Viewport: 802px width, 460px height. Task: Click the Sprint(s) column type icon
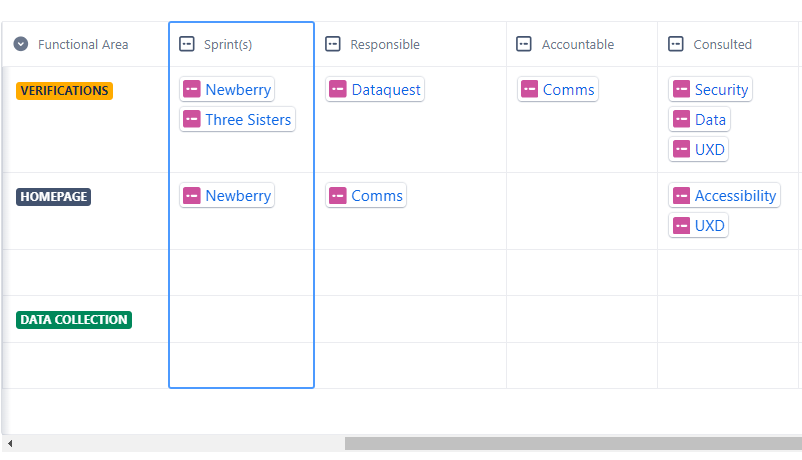click(187, 44)
